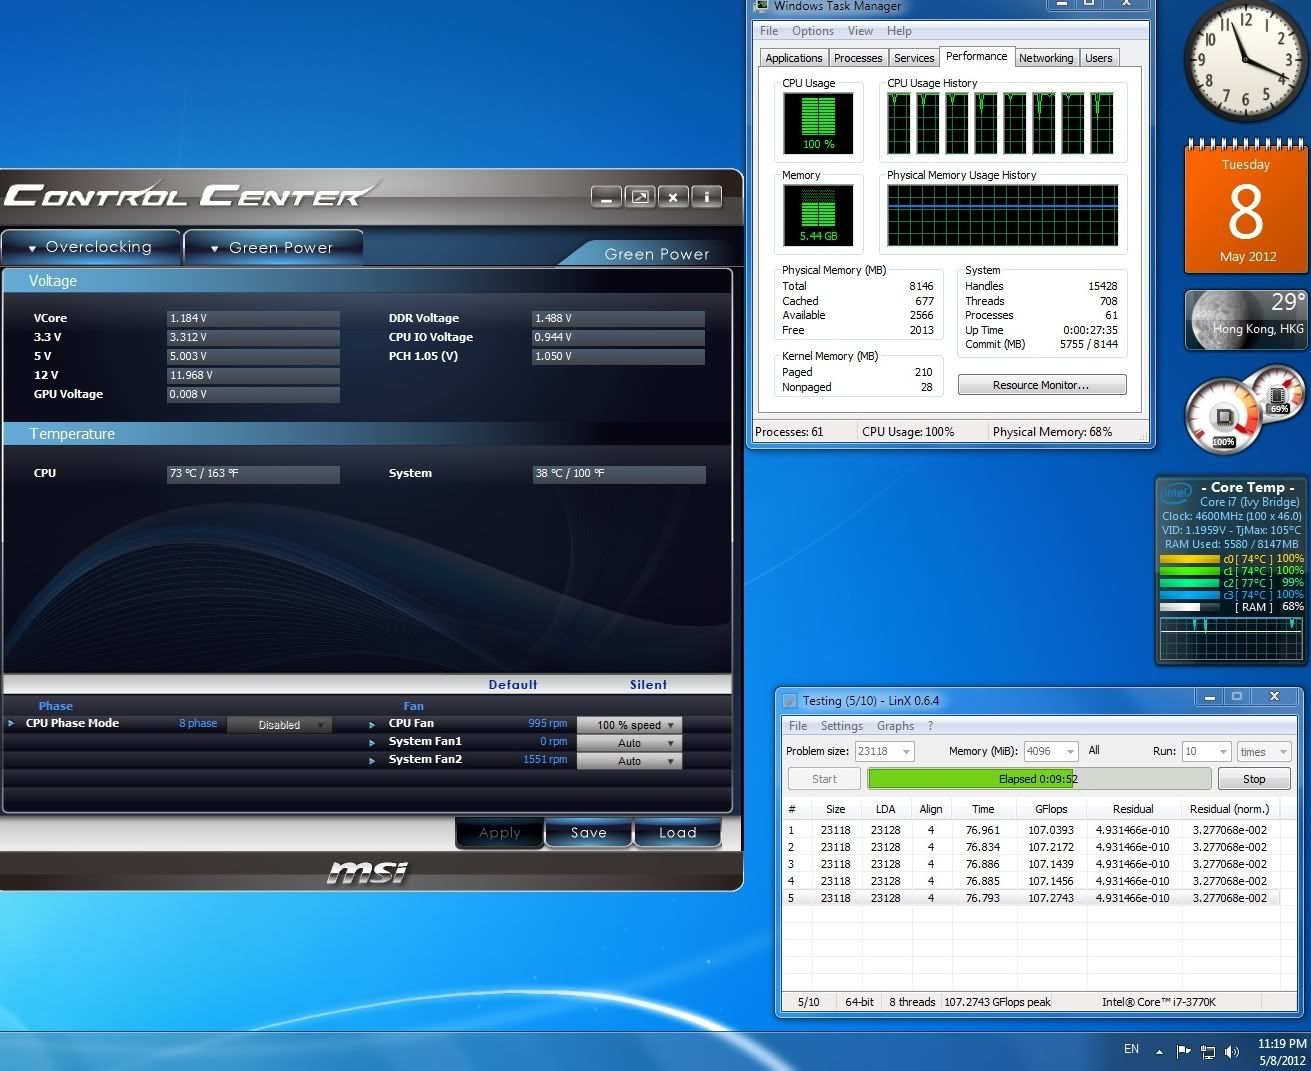This screenshot has height=1071, width=1311.
Task: Click the Intel logo in Core Temp gadget
Action: [1177, 492]
